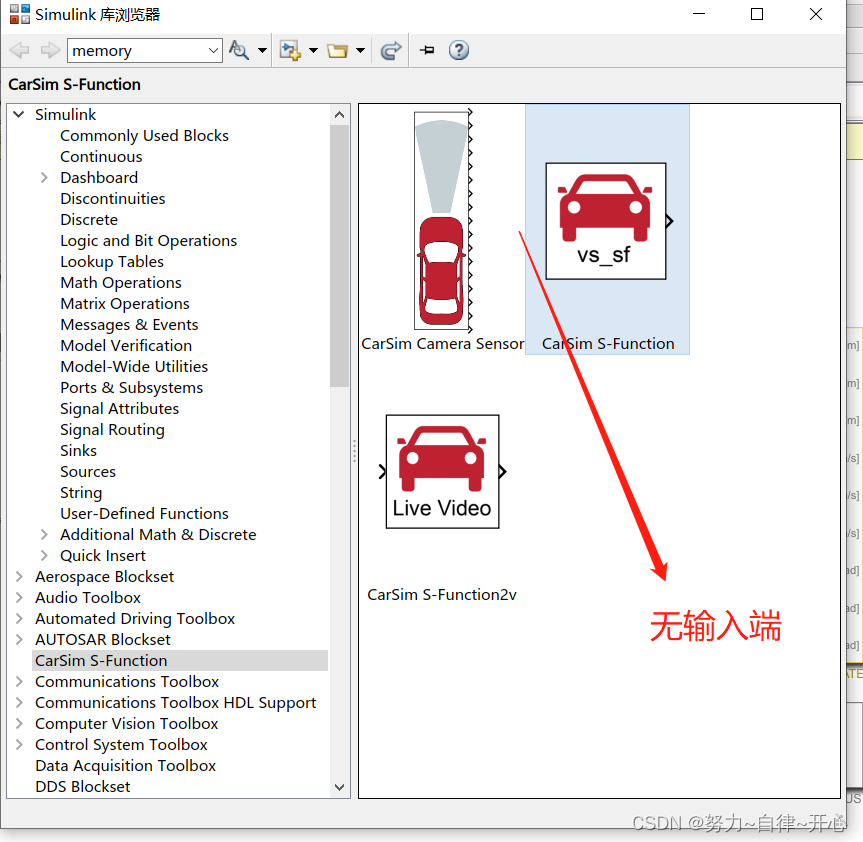
Task: Collapse the Simulink tree node
Action: [19, 114]
